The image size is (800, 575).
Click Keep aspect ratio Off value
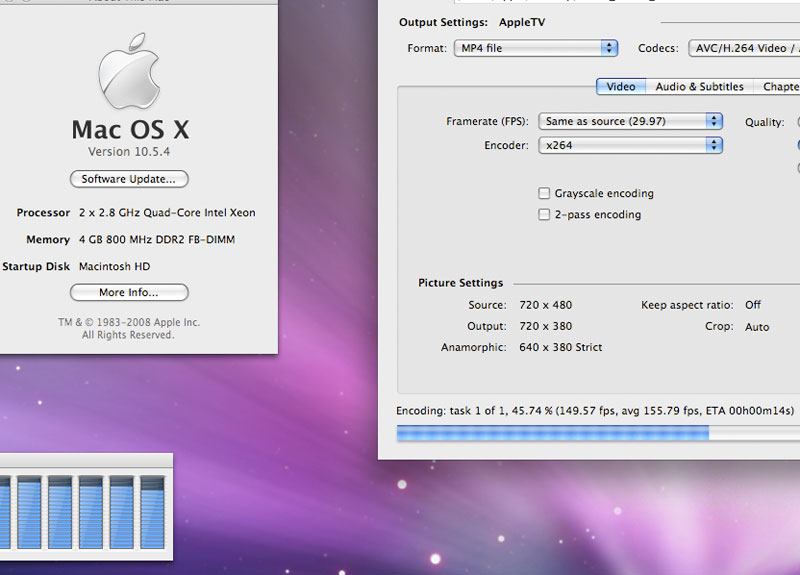click(x=753, y=305)
